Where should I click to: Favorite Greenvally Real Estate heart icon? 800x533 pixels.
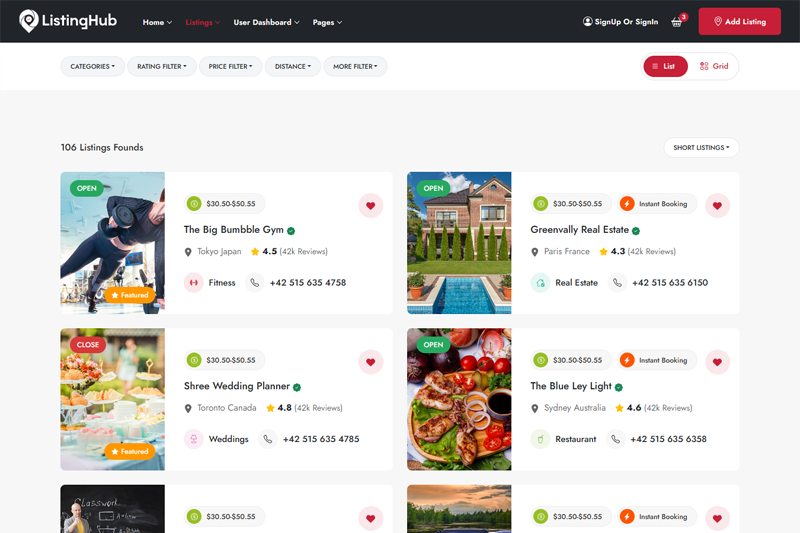(x=717, y=206)
